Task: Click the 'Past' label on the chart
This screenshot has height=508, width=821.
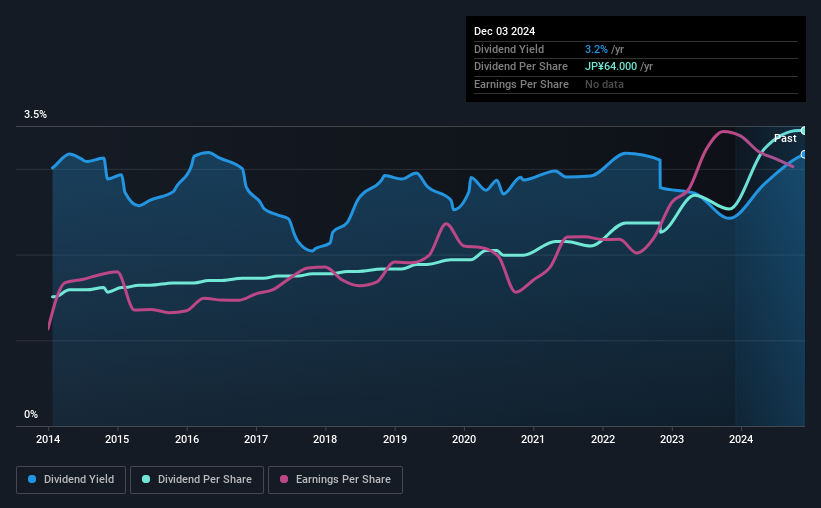Action: (785, 138)
